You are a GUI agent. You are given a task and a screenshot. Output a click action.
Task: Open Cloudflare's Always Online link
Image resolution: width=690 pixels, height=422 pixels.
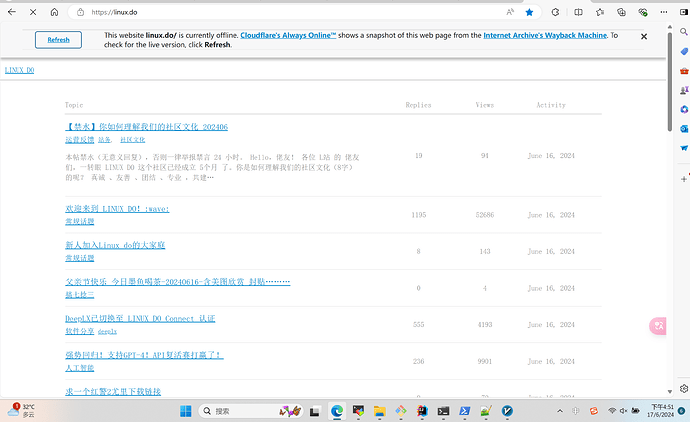288,35
